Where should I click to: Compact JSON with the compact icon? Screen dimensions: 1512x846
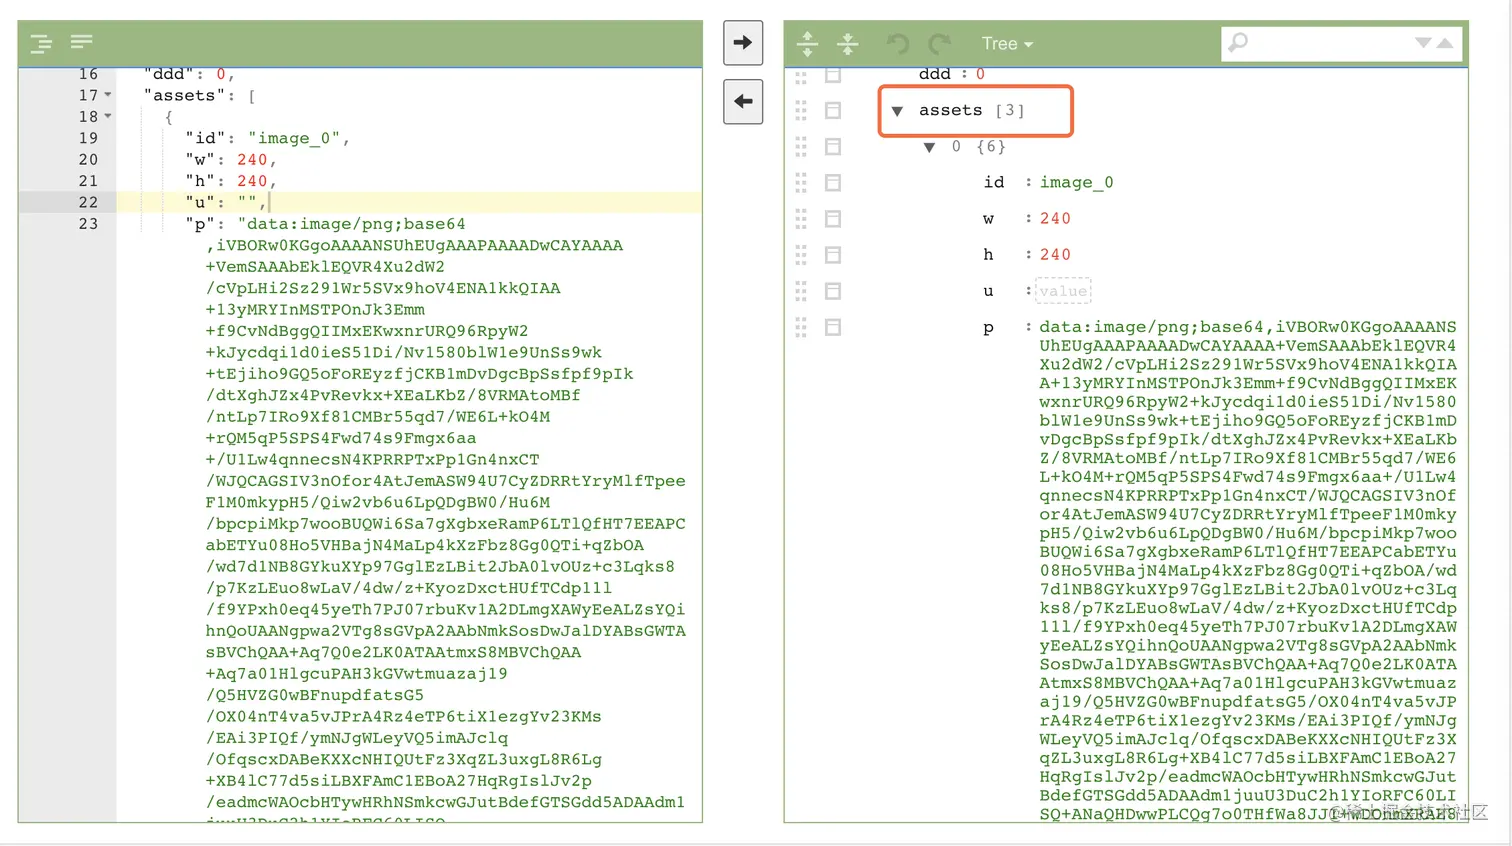click(x=82, y=41)
